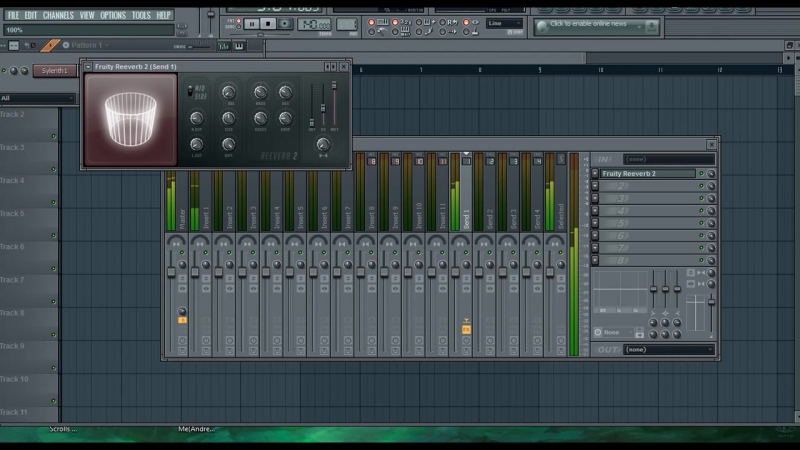Toggle the mute LED for playlist Track 5
Screen dimensions: 800x450
tap(53, 236)
